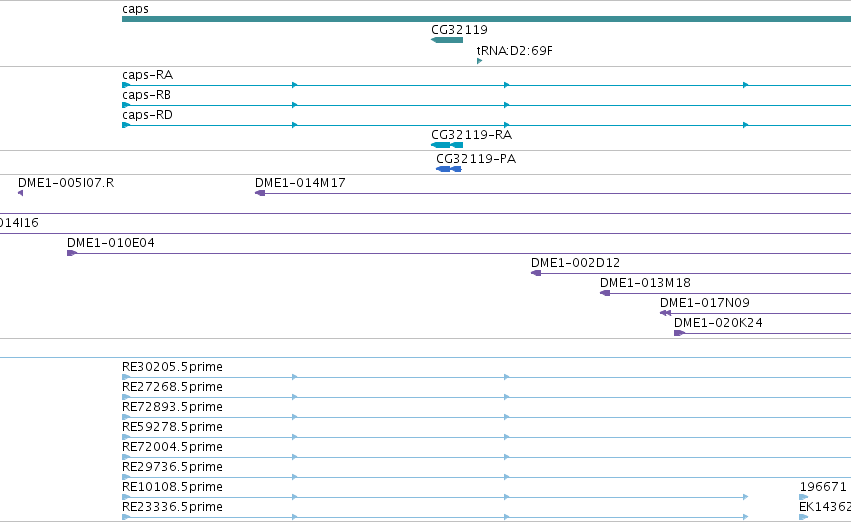The height and width of the screenshot is (522, 851).
Task: Click the RE72893.5prime EST label
Action: (x=172, y=407)
